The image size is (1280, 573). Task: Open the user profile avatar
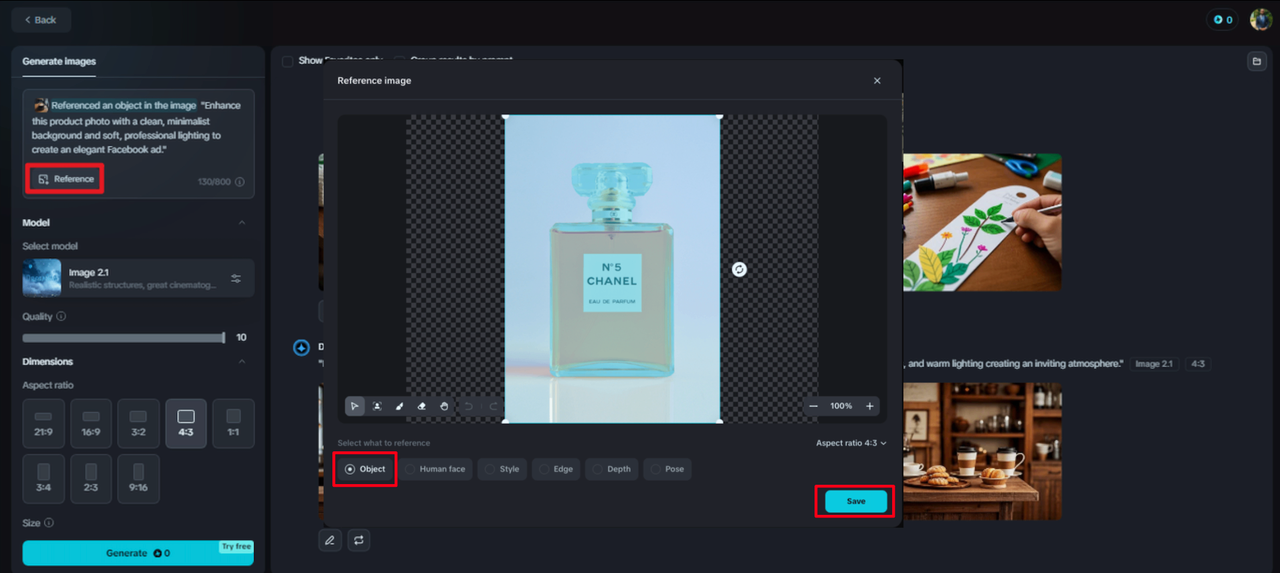[x=1260, y=20]
